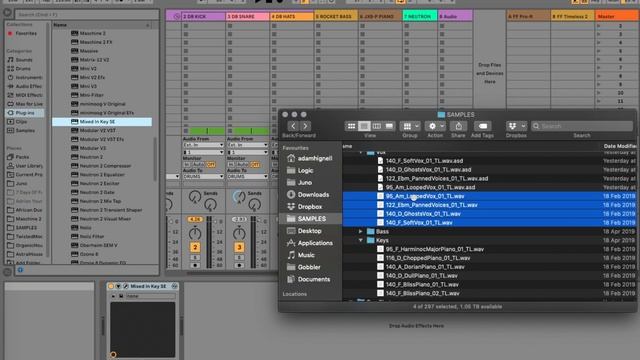Open MIDI Effects category in browser

click(x=25, y=95)
